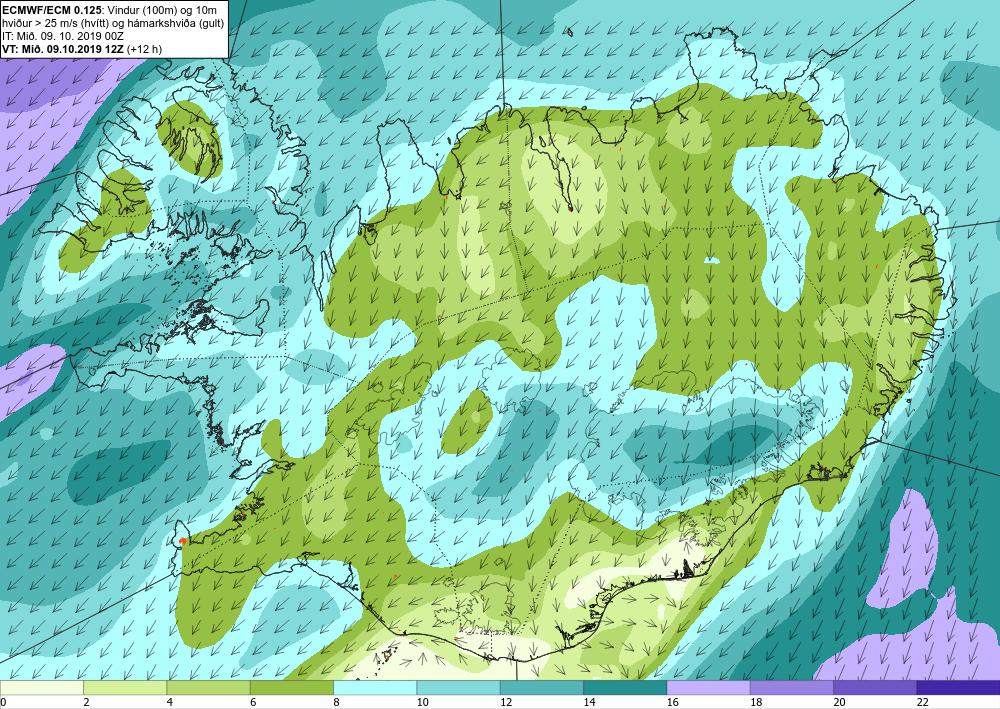Click the legend scale label "16"
This screenshot has height=709, width=1000.
[673, 702]
